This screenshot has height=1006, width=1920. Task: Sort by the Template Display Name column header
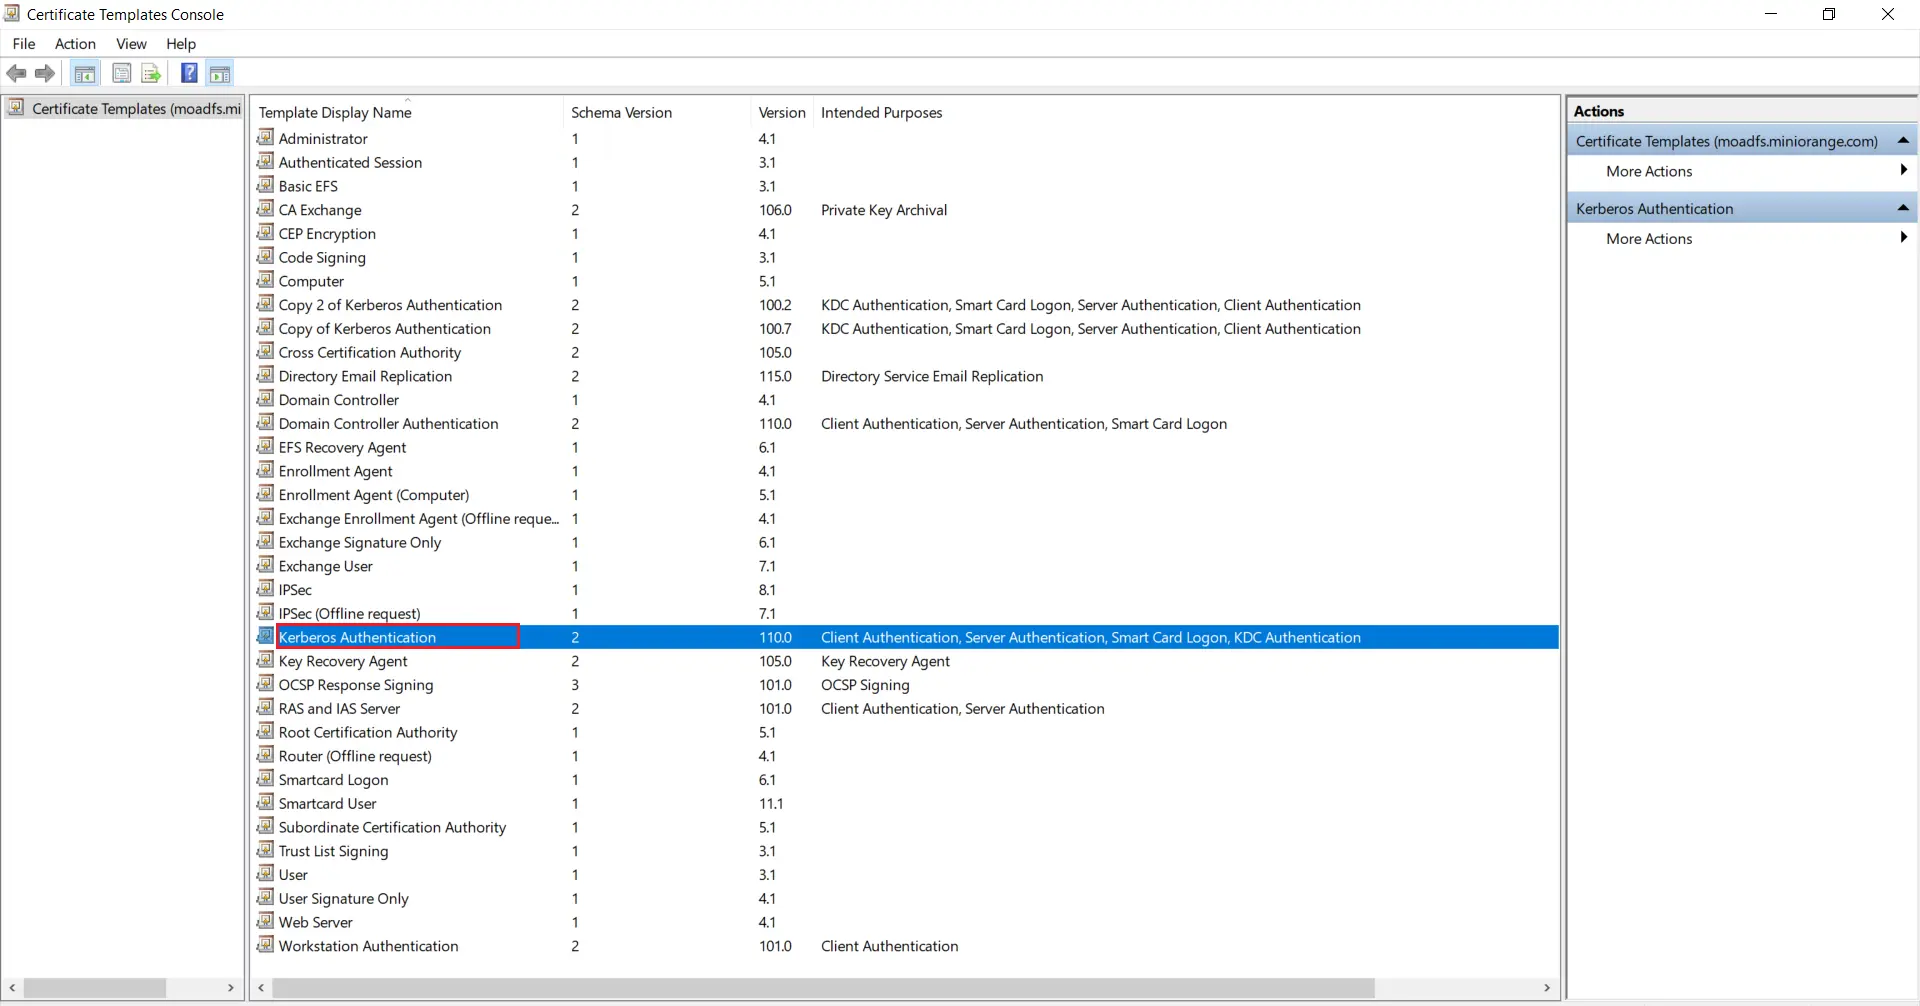tap(335, 112)
